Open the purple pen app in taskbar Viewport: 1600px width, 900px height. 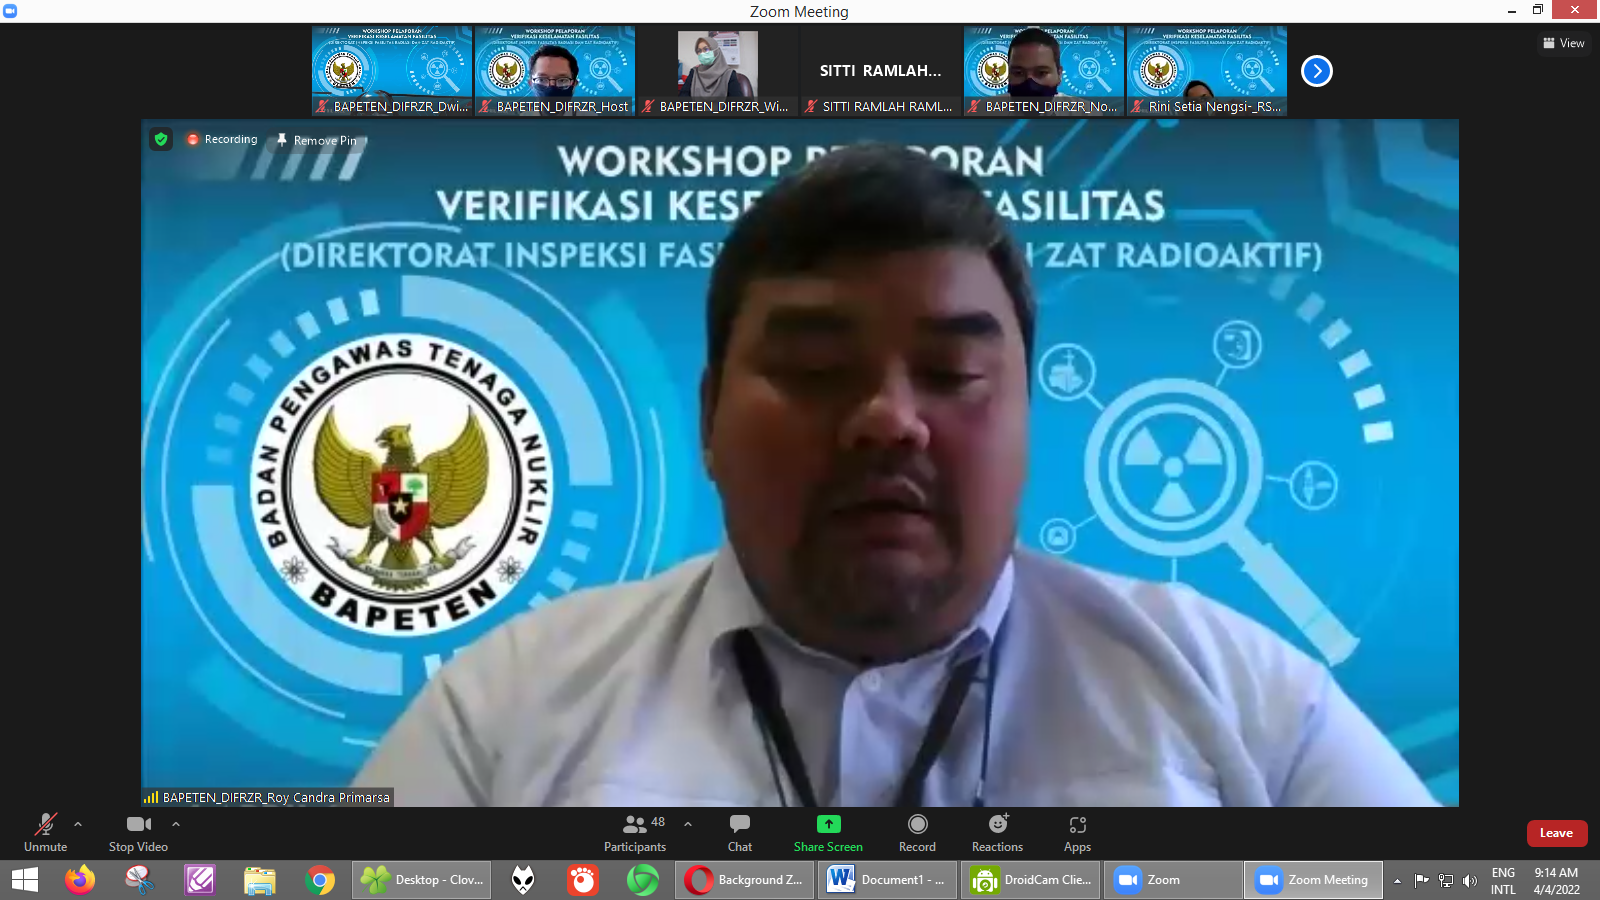click(200, 880)
